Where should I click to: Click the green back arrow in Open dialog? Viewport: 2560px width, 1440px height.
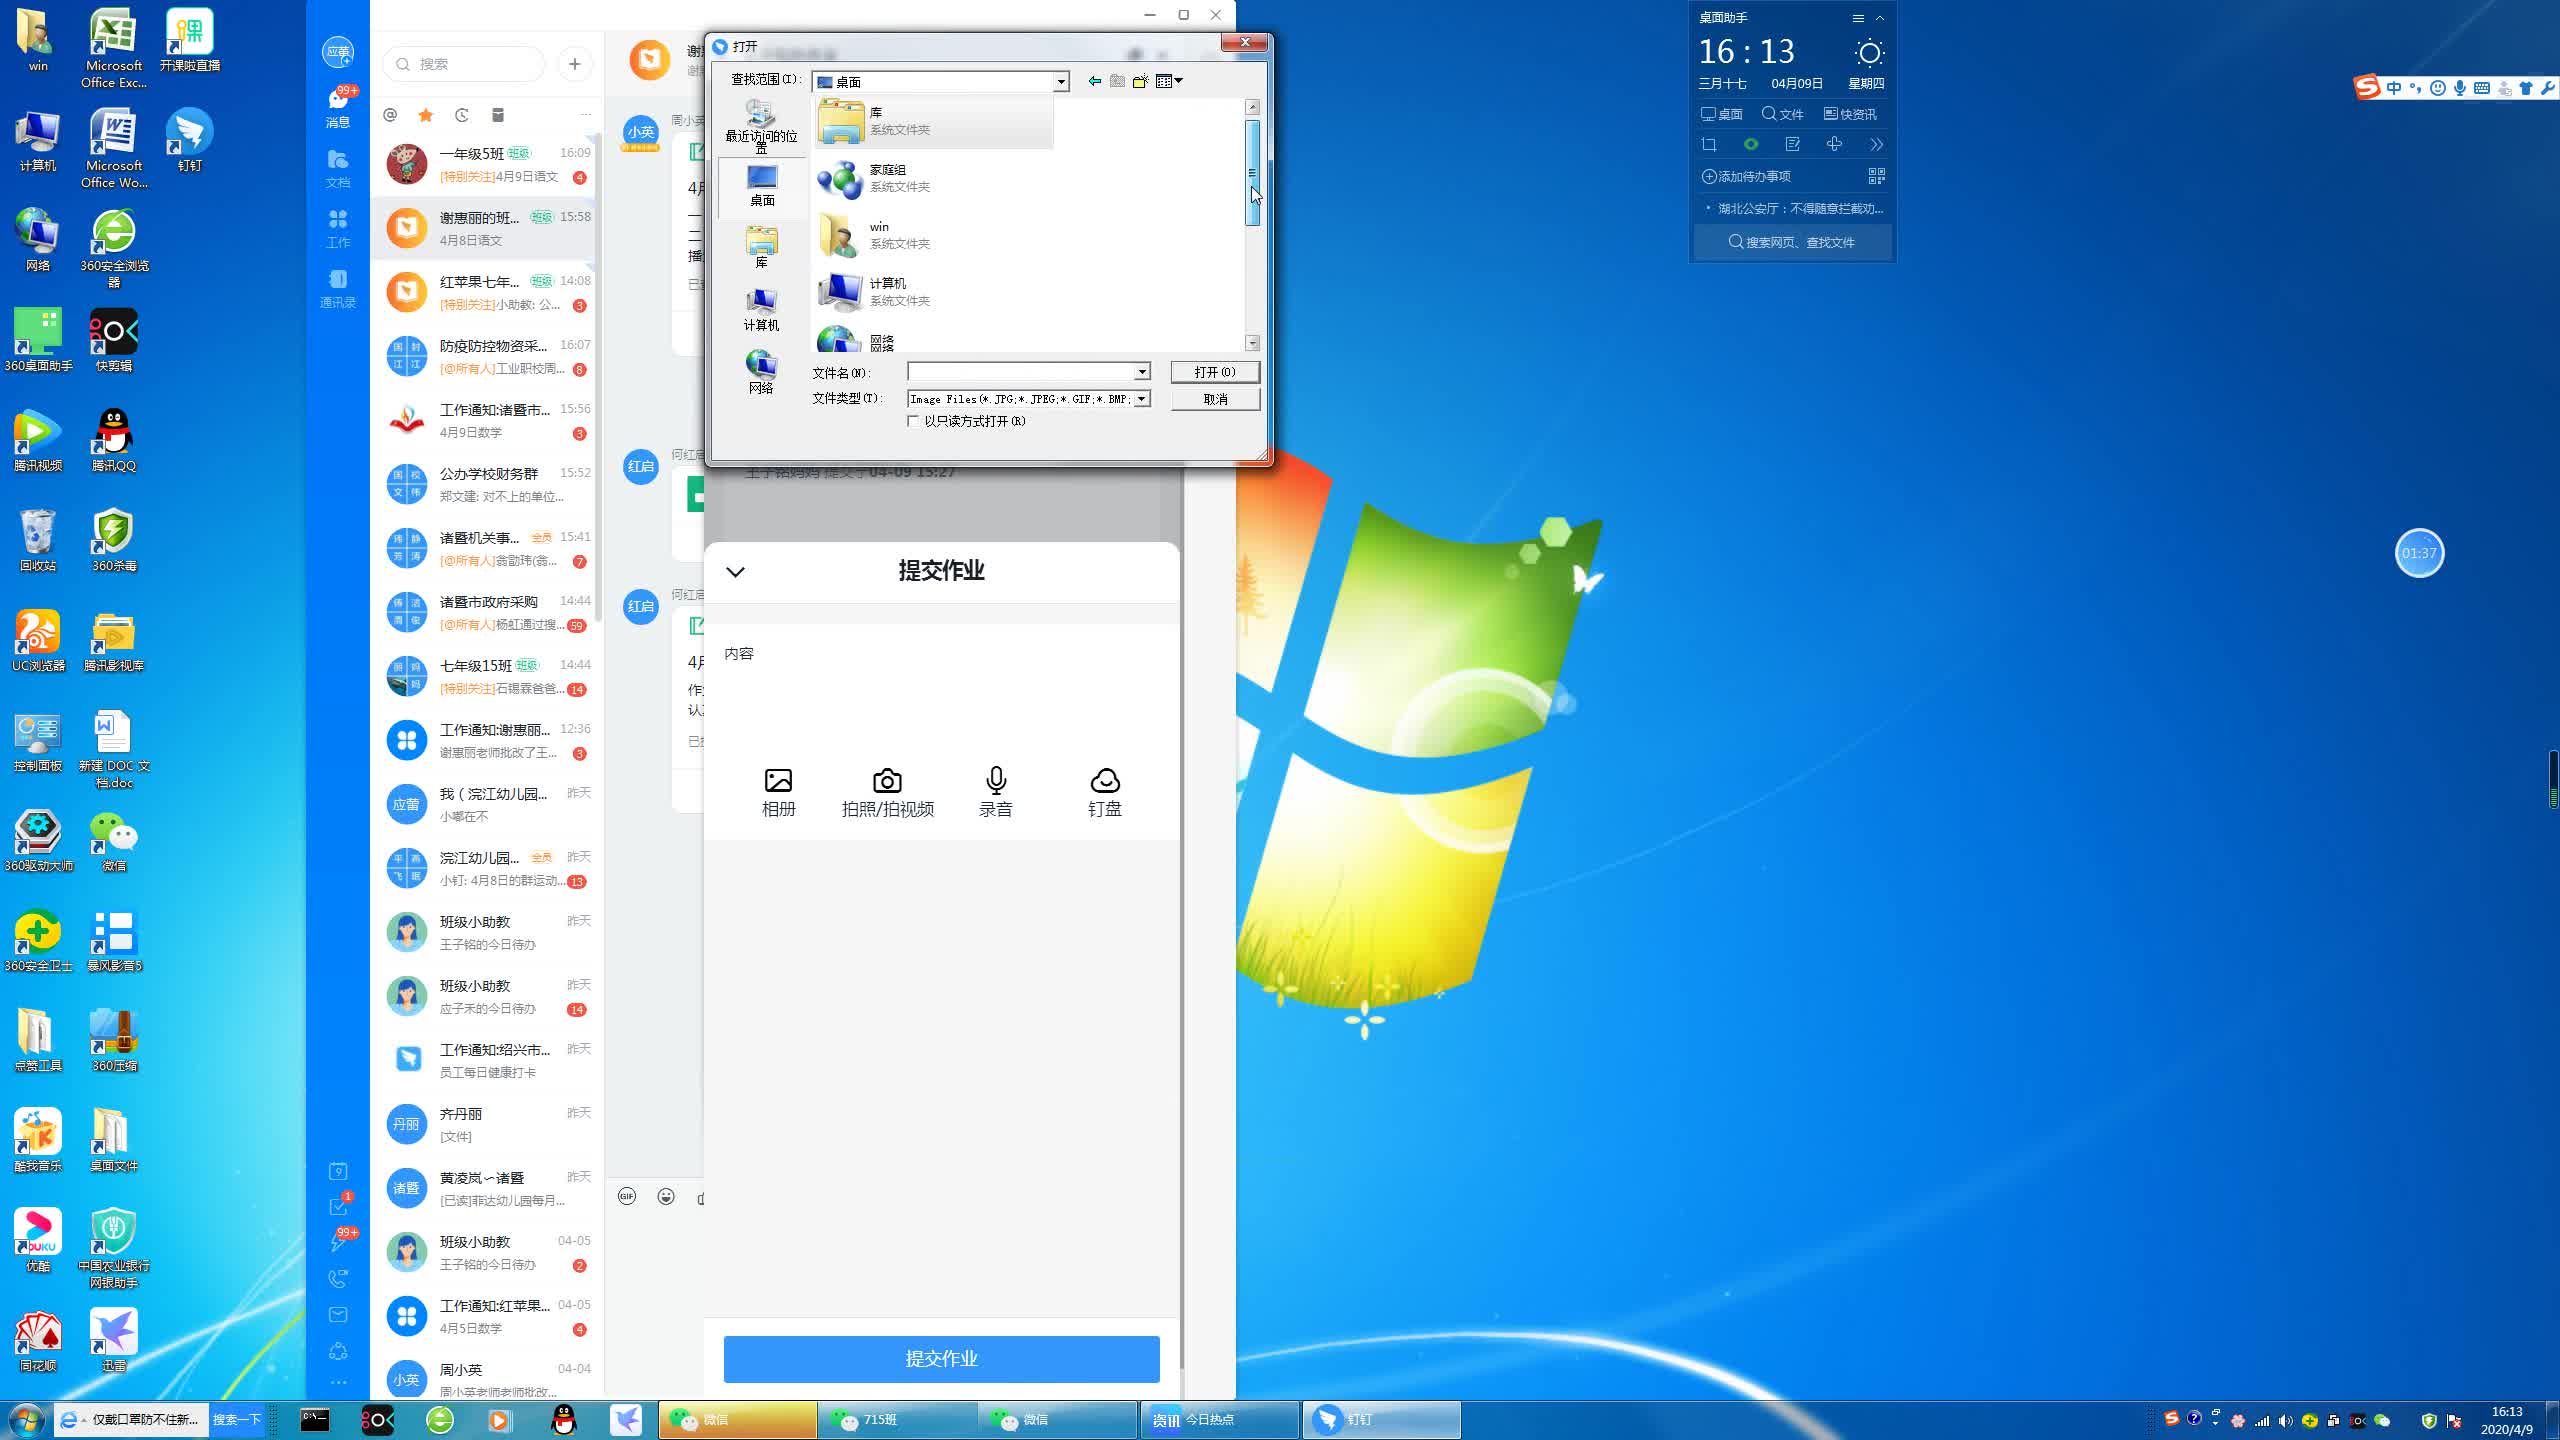point(1095,81)
